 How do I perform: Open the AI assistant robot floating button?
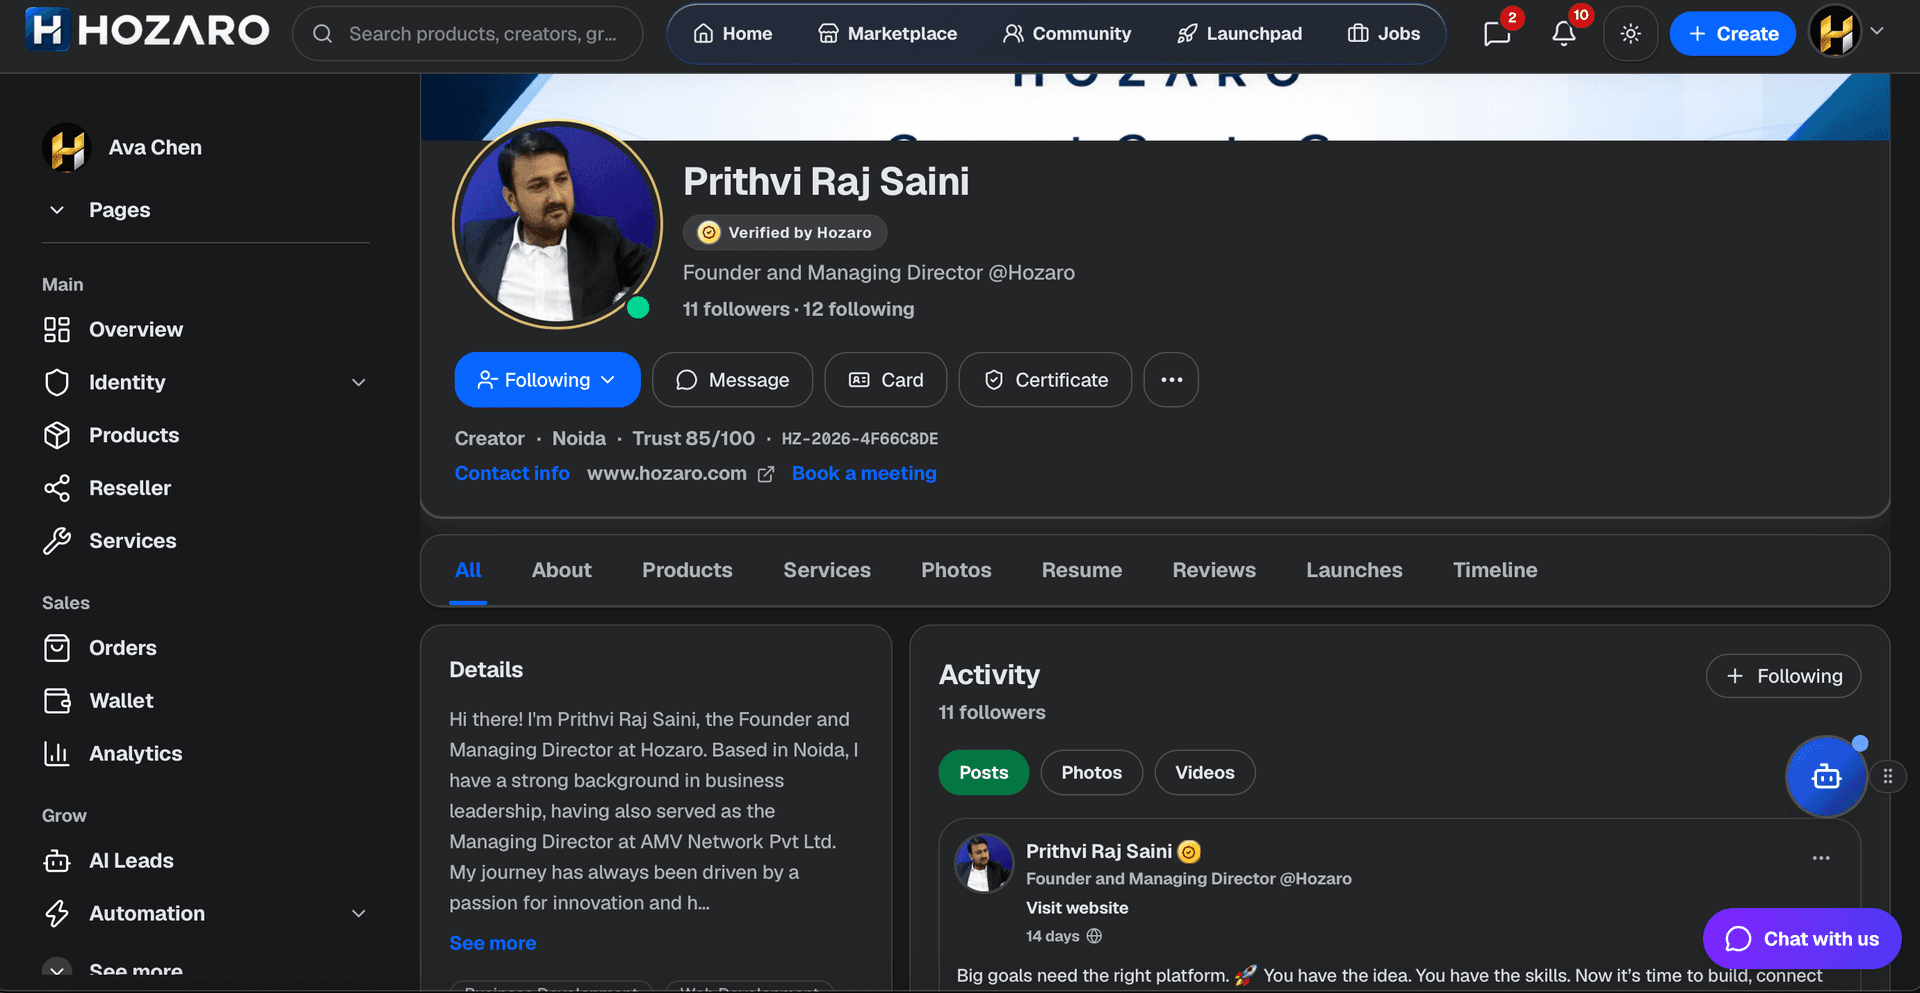tap(1826, 777)
